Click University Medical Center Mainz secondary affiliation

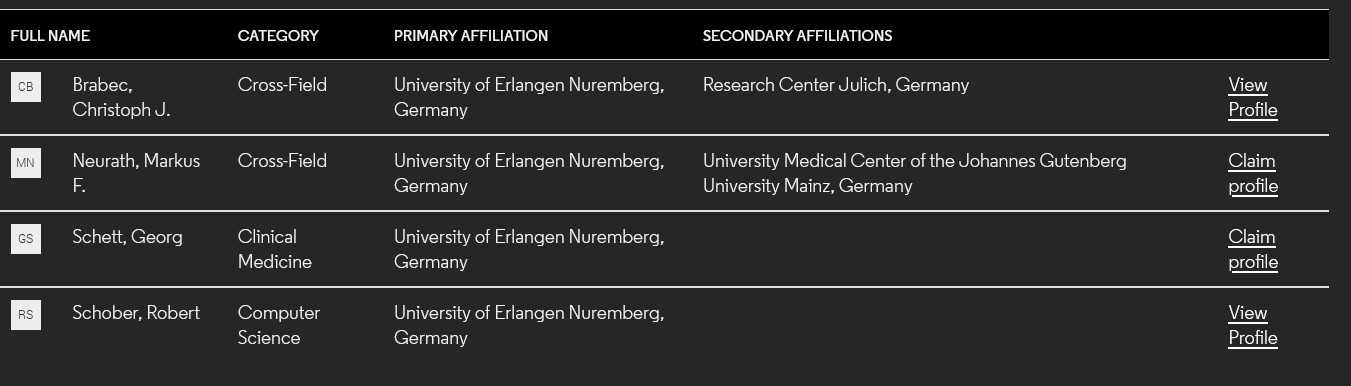[x=915, y=173]
